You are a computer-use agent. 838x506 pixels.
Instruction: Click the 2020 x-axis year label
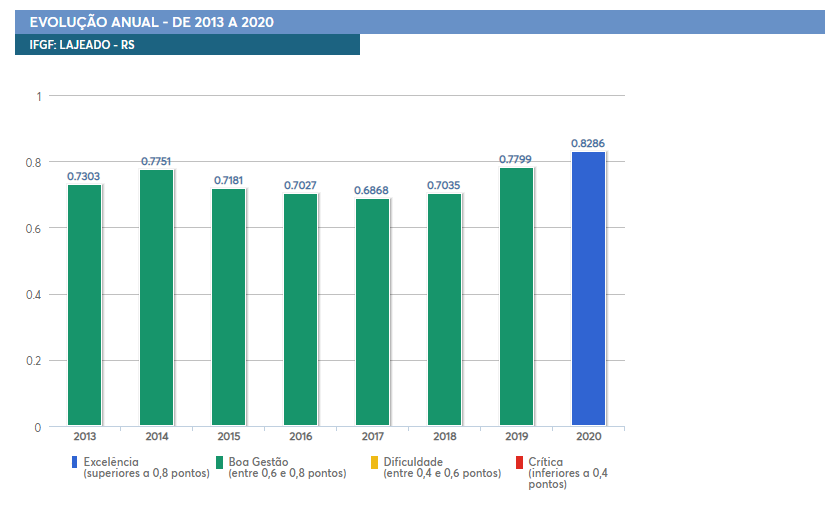pos(588,437)
